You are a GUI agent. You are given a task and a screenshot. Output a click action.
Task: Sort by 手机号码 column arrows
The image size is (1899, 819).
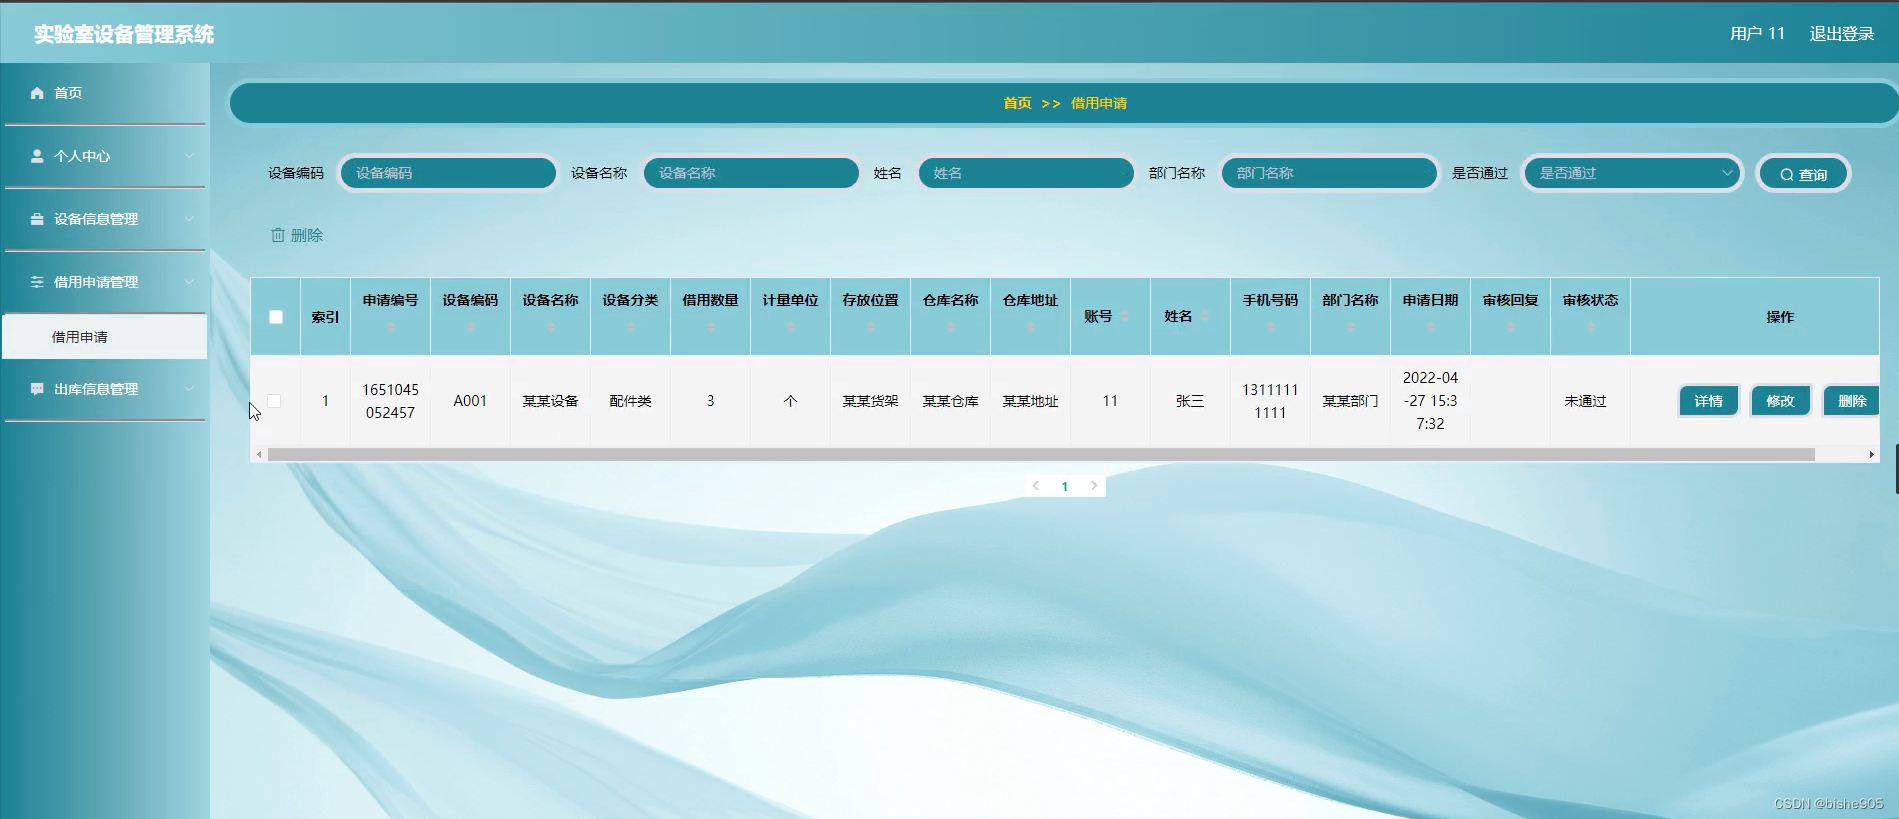(1271, 327)
